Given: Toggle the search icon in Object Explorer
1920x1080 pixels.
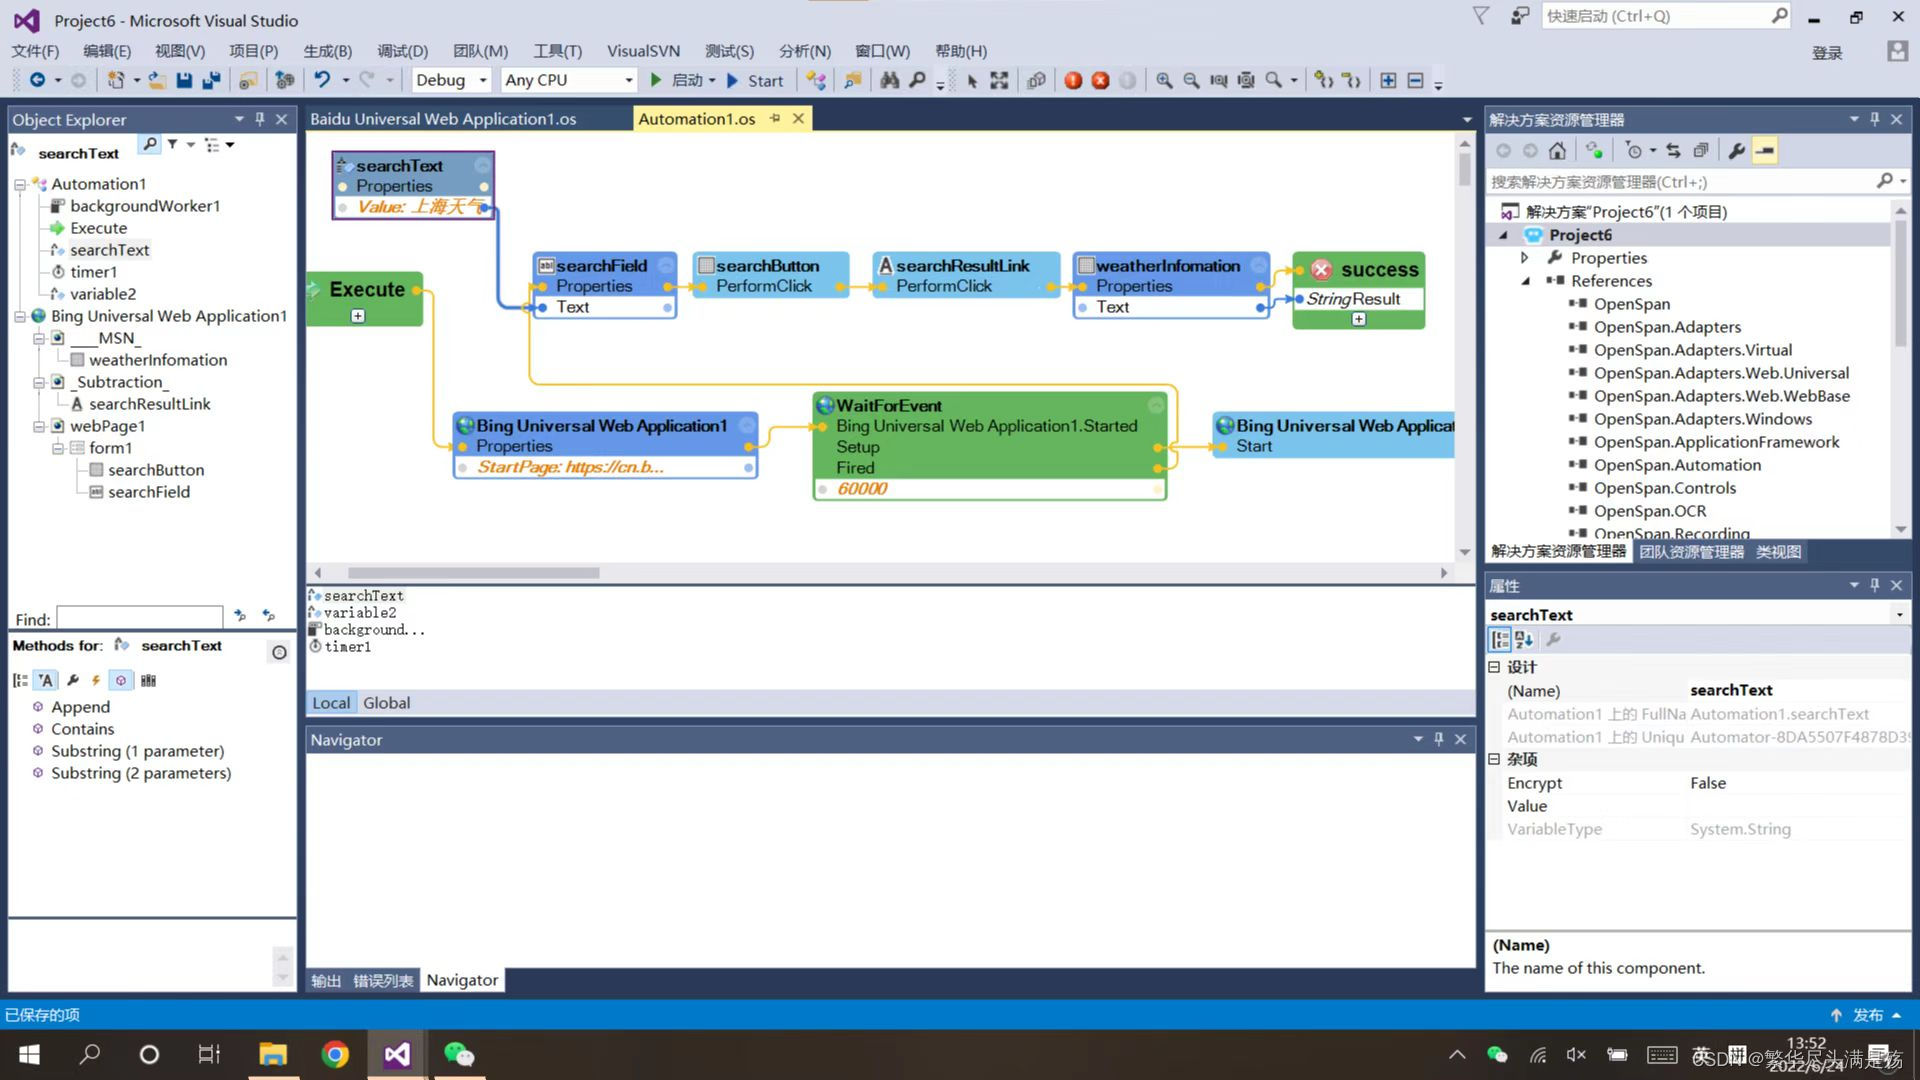Looking at the screenshot, I should (150, 145).
